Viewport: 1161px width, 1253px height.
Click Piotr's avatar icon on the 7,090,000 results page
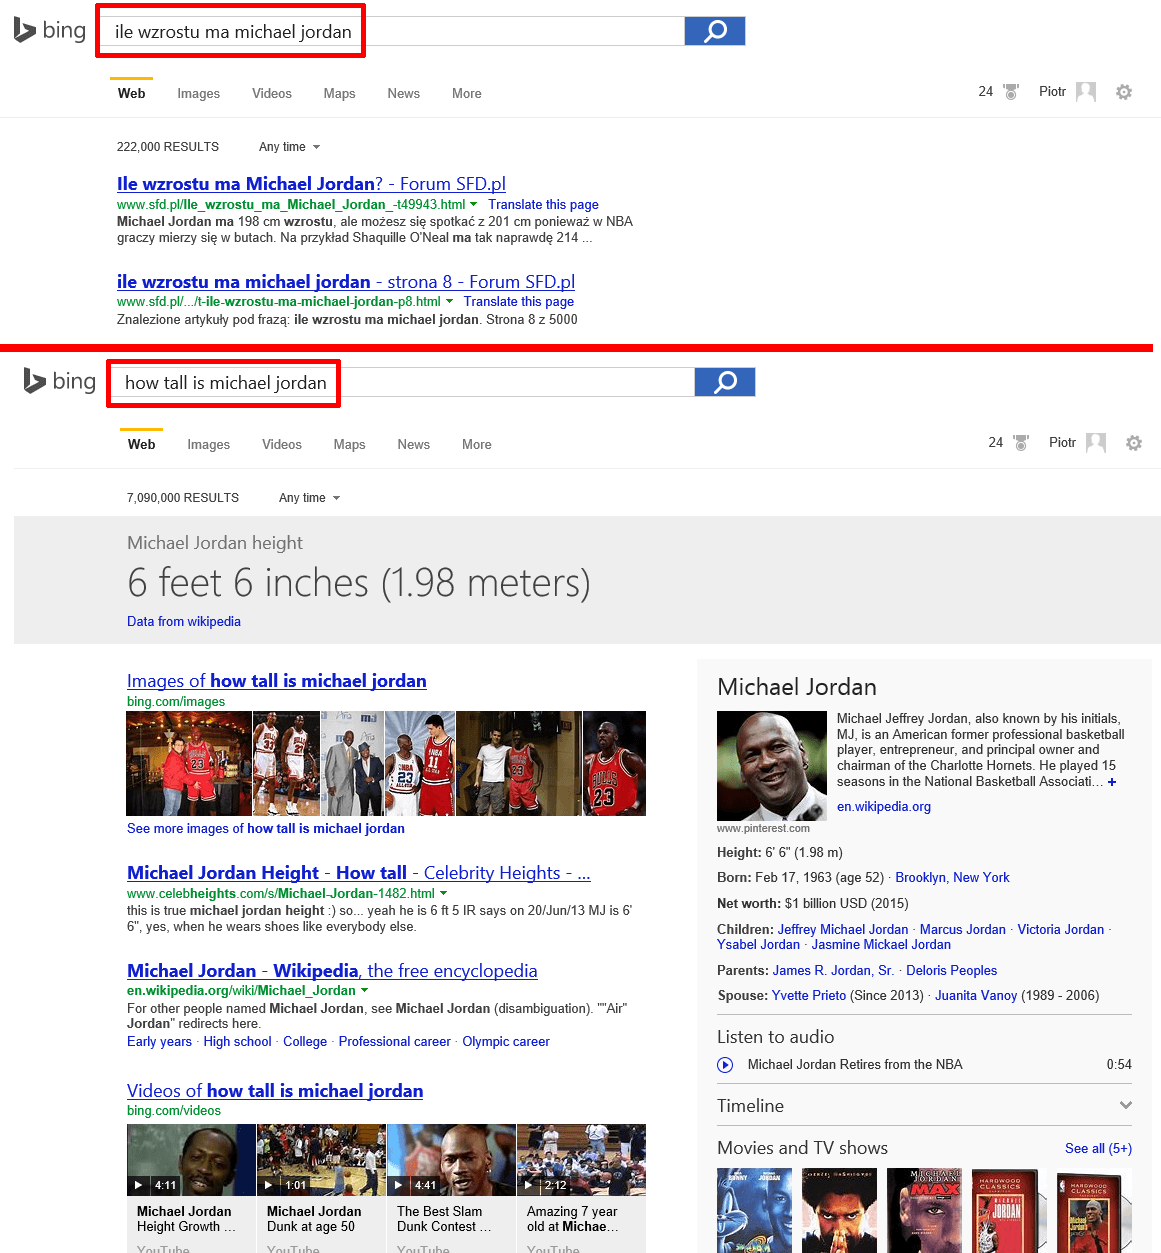click(x=1096, y=443)
